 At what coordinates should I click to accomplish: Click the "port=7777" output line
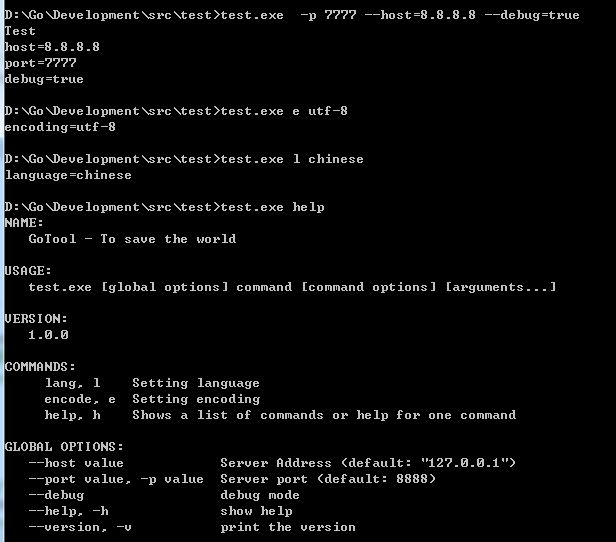[x=40, y=63]
